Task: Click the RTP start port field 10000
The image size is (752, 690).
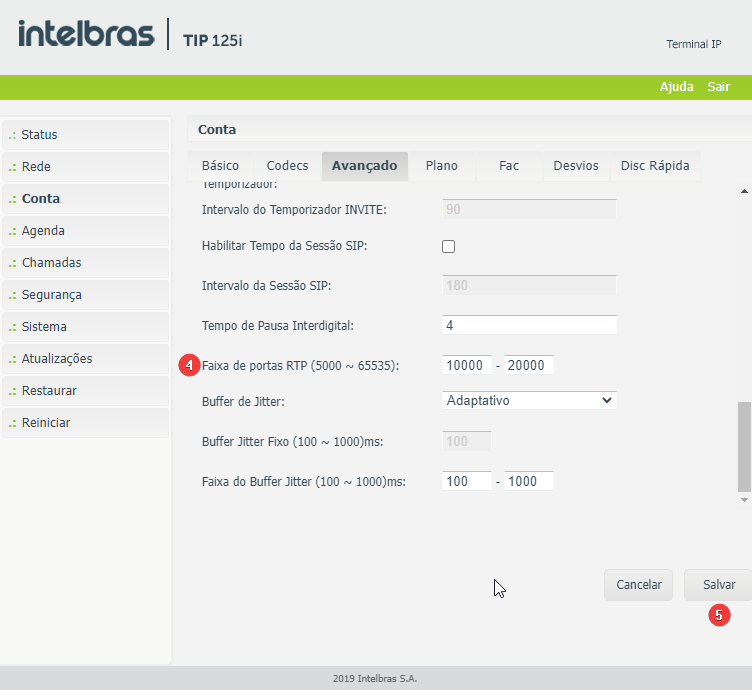Action: tap(467, 365)
